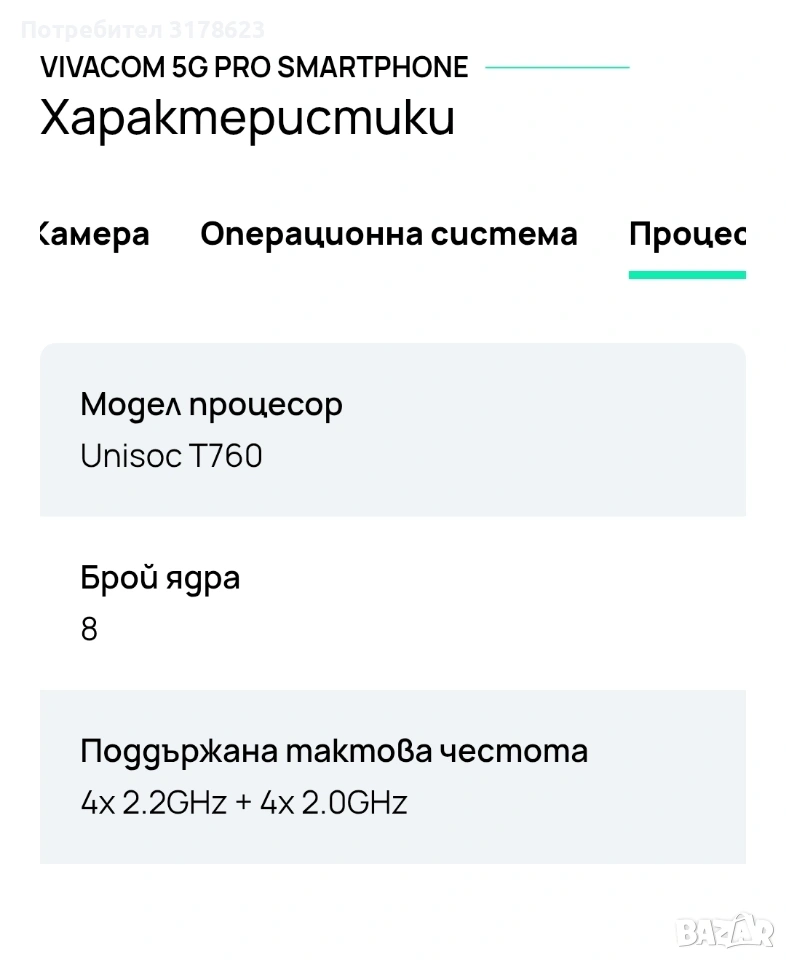
Task: Select the Процесор tab
Action: 687,235
